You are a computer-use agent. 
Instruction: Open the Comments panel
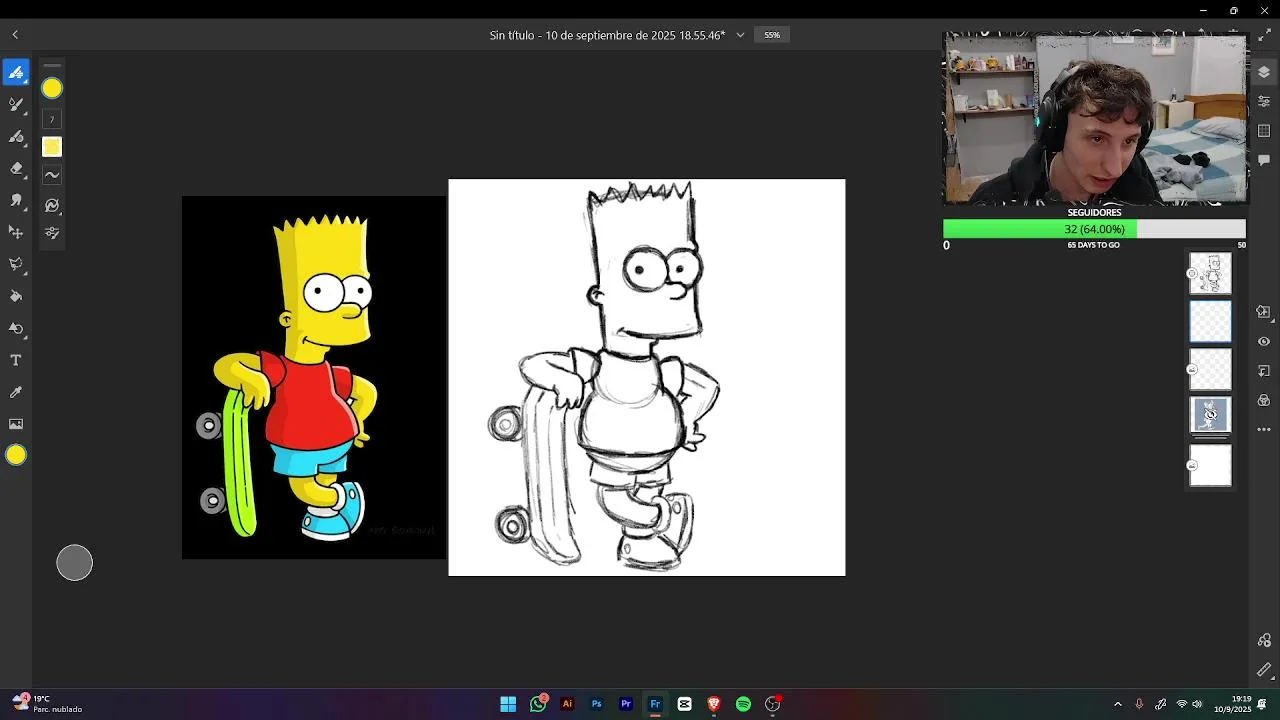pyautogui.click(x=1264, y=160)
